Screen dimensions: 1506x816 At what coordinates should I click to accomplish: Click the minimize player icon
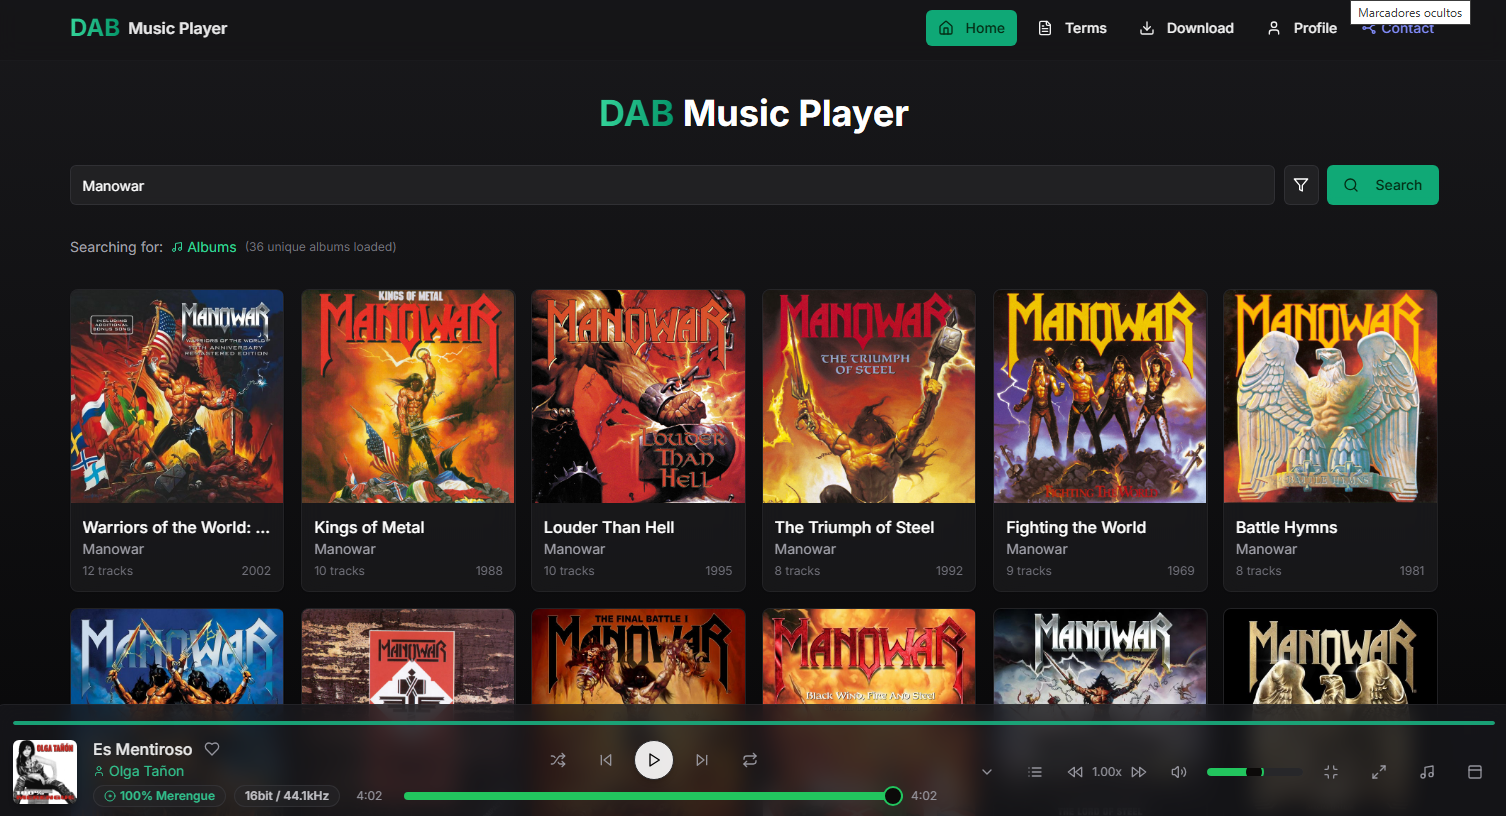click(1331, 772)
